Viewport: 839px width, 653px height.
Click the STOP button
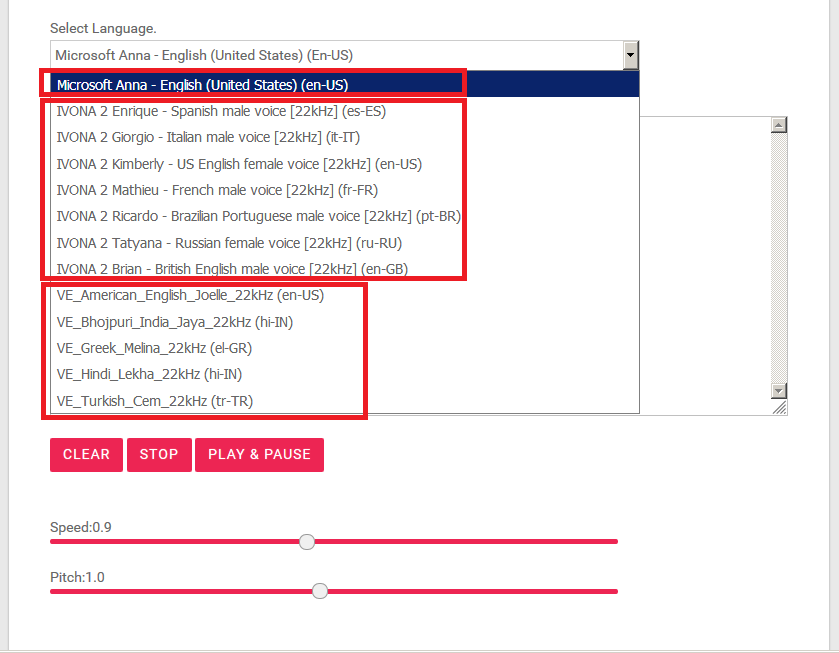159,454
